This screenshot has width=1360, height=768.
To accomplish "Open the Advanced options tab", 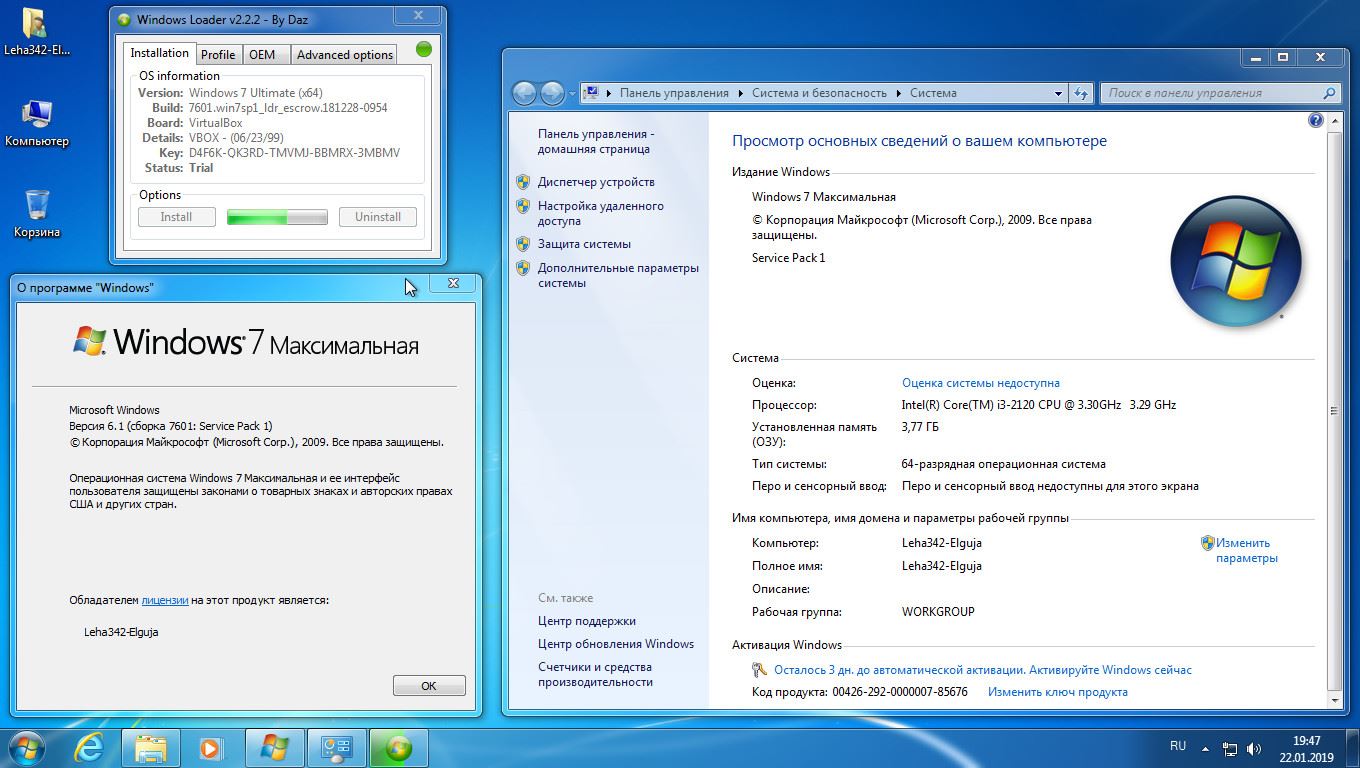I will coord(344,54).
